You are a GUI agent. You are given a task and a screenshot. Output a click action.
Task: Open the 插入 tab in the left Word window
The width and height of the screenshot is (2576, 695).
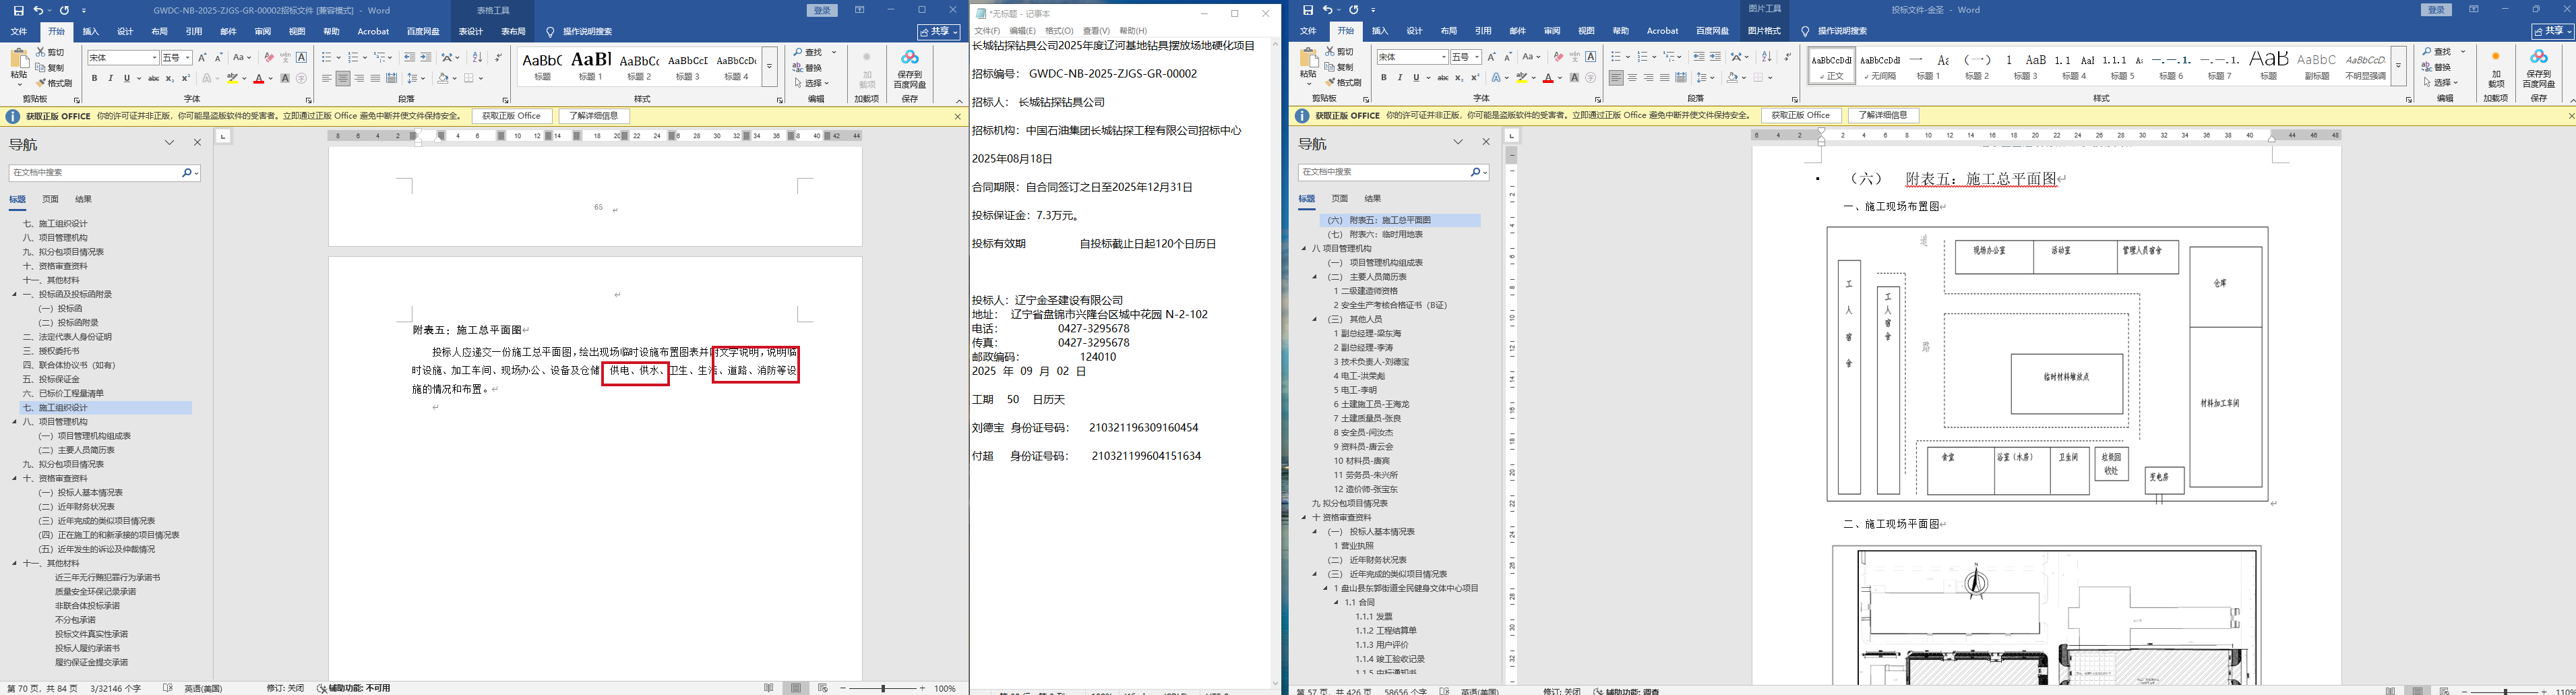click(91, 31)
